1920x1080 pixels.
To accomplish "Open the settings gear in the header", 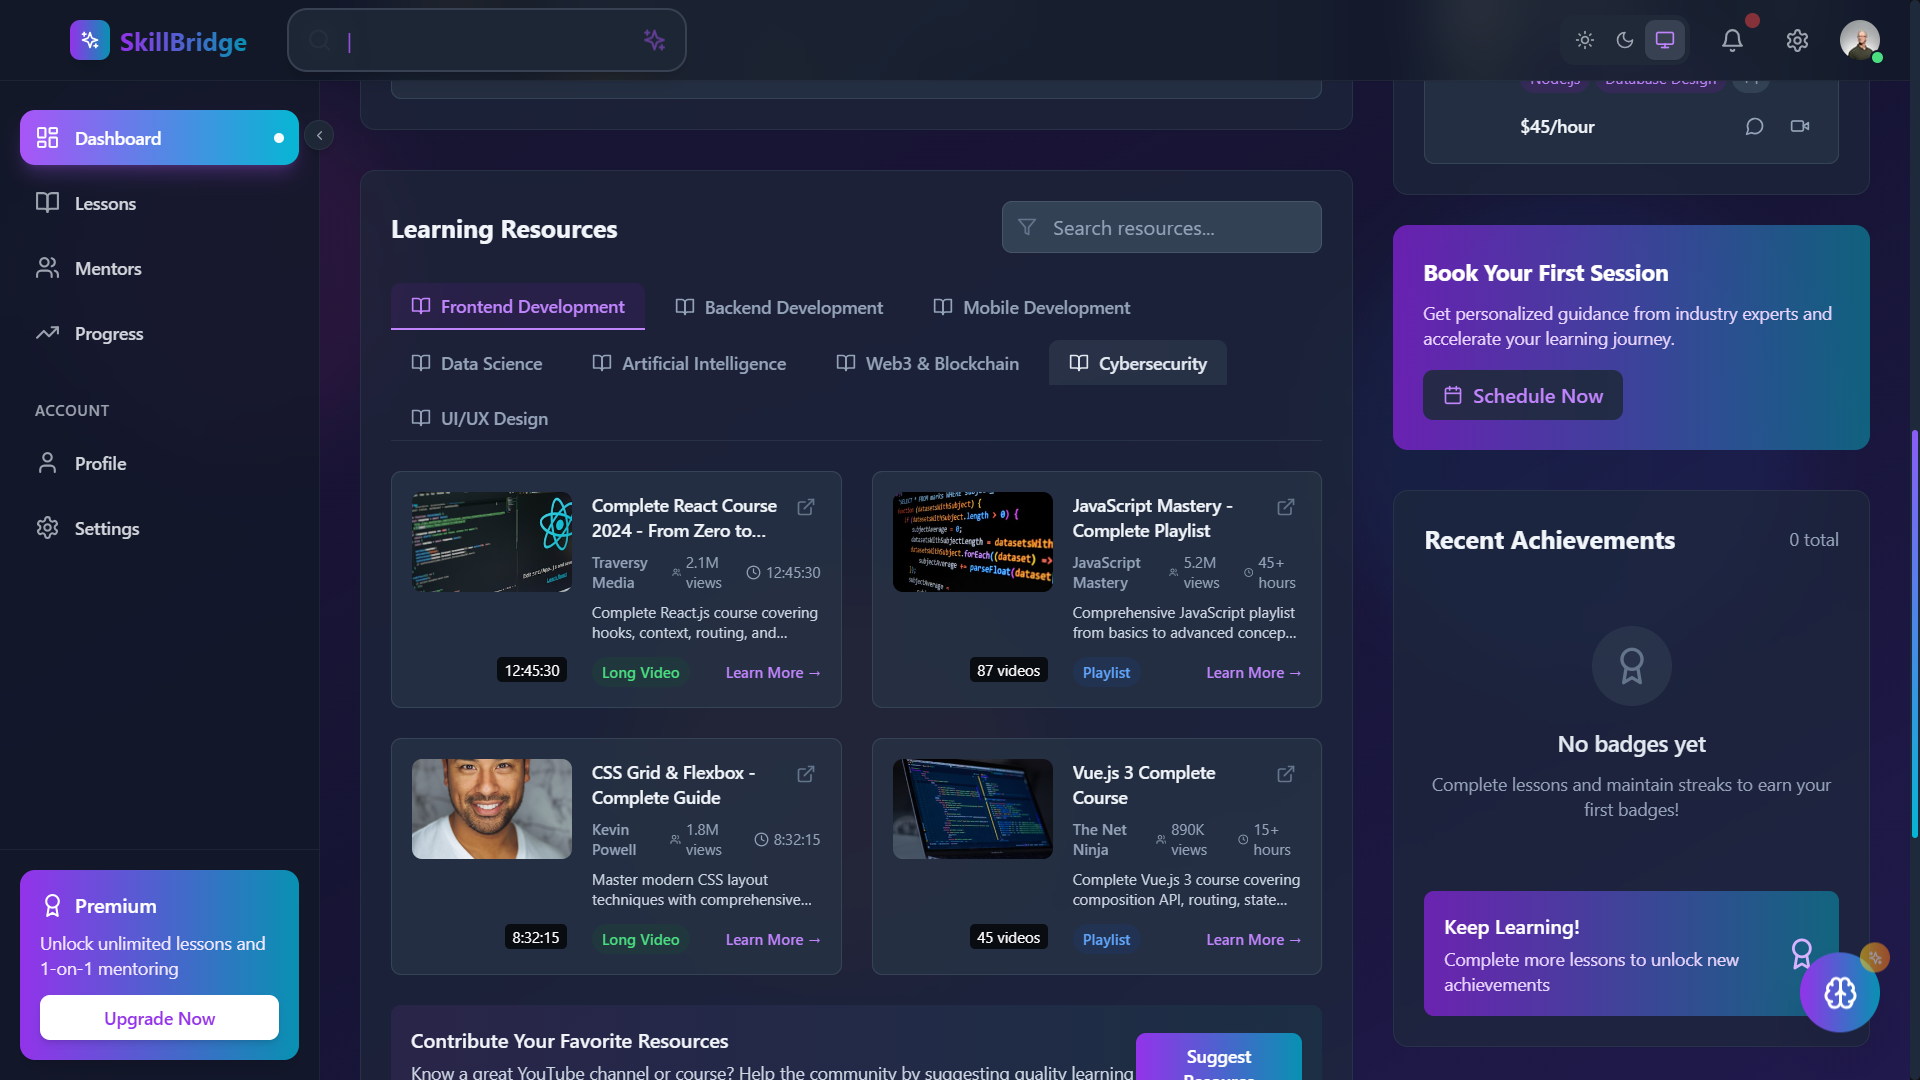I will click(1797, 41).
